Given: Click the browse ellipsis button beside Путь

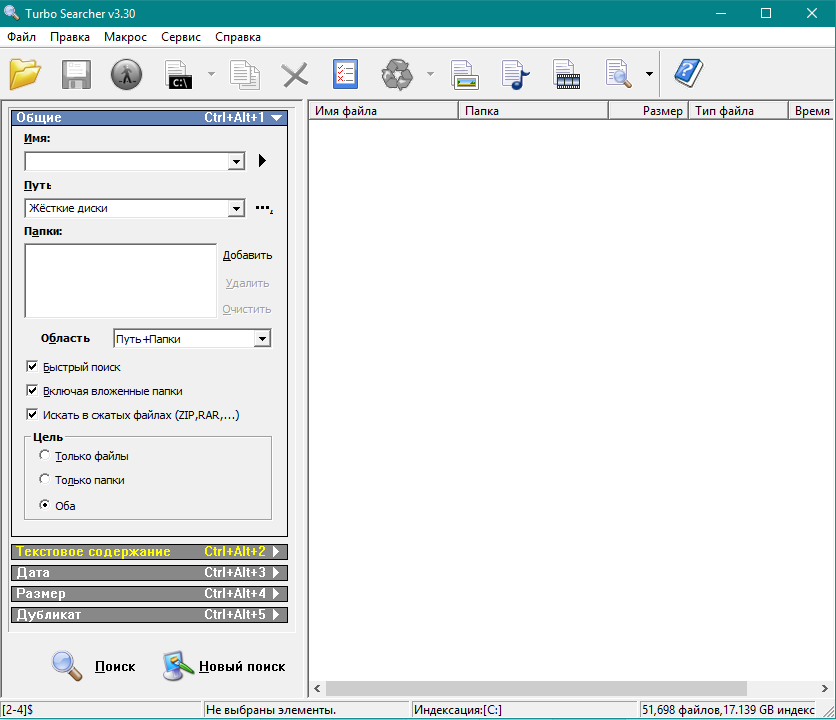Looking at the screenshot, I should click(x=264, y=208).
